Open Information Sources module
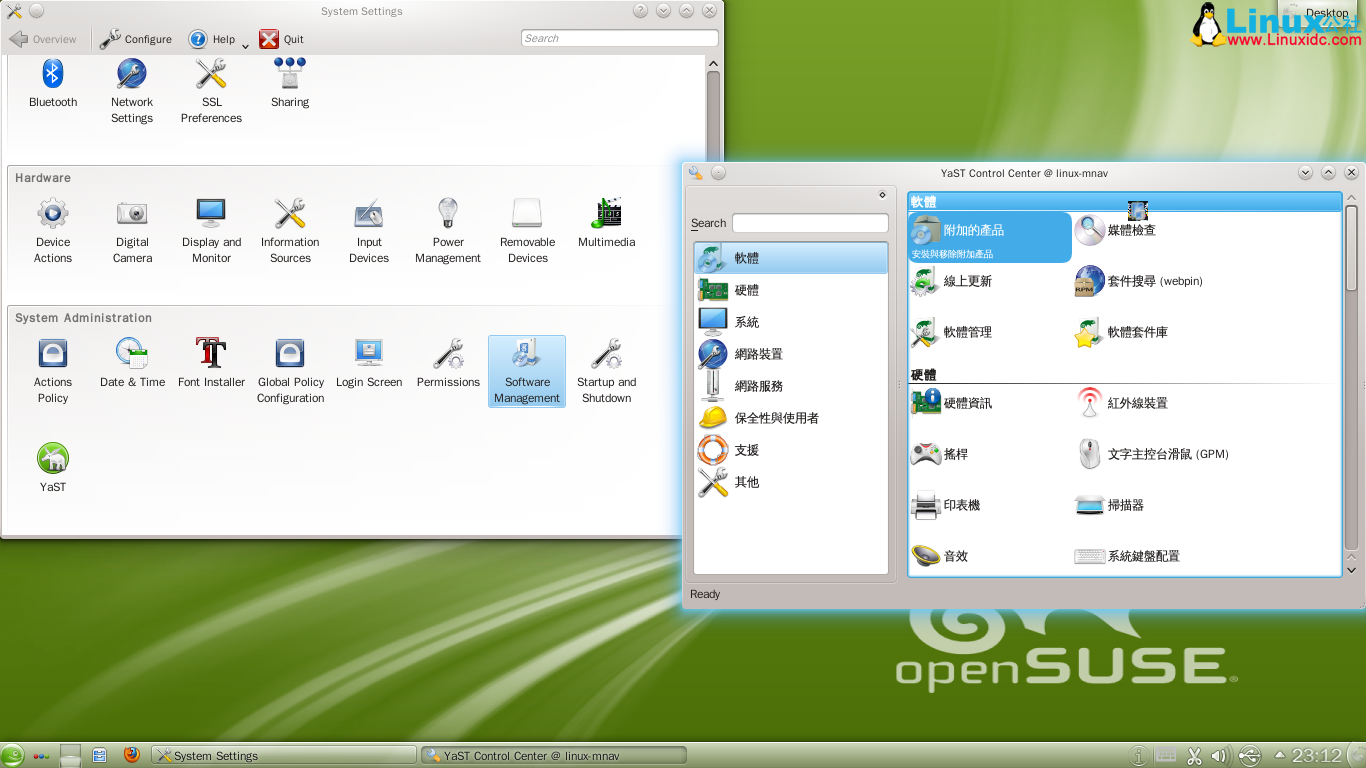The image size is (1366, 768). 290,231
